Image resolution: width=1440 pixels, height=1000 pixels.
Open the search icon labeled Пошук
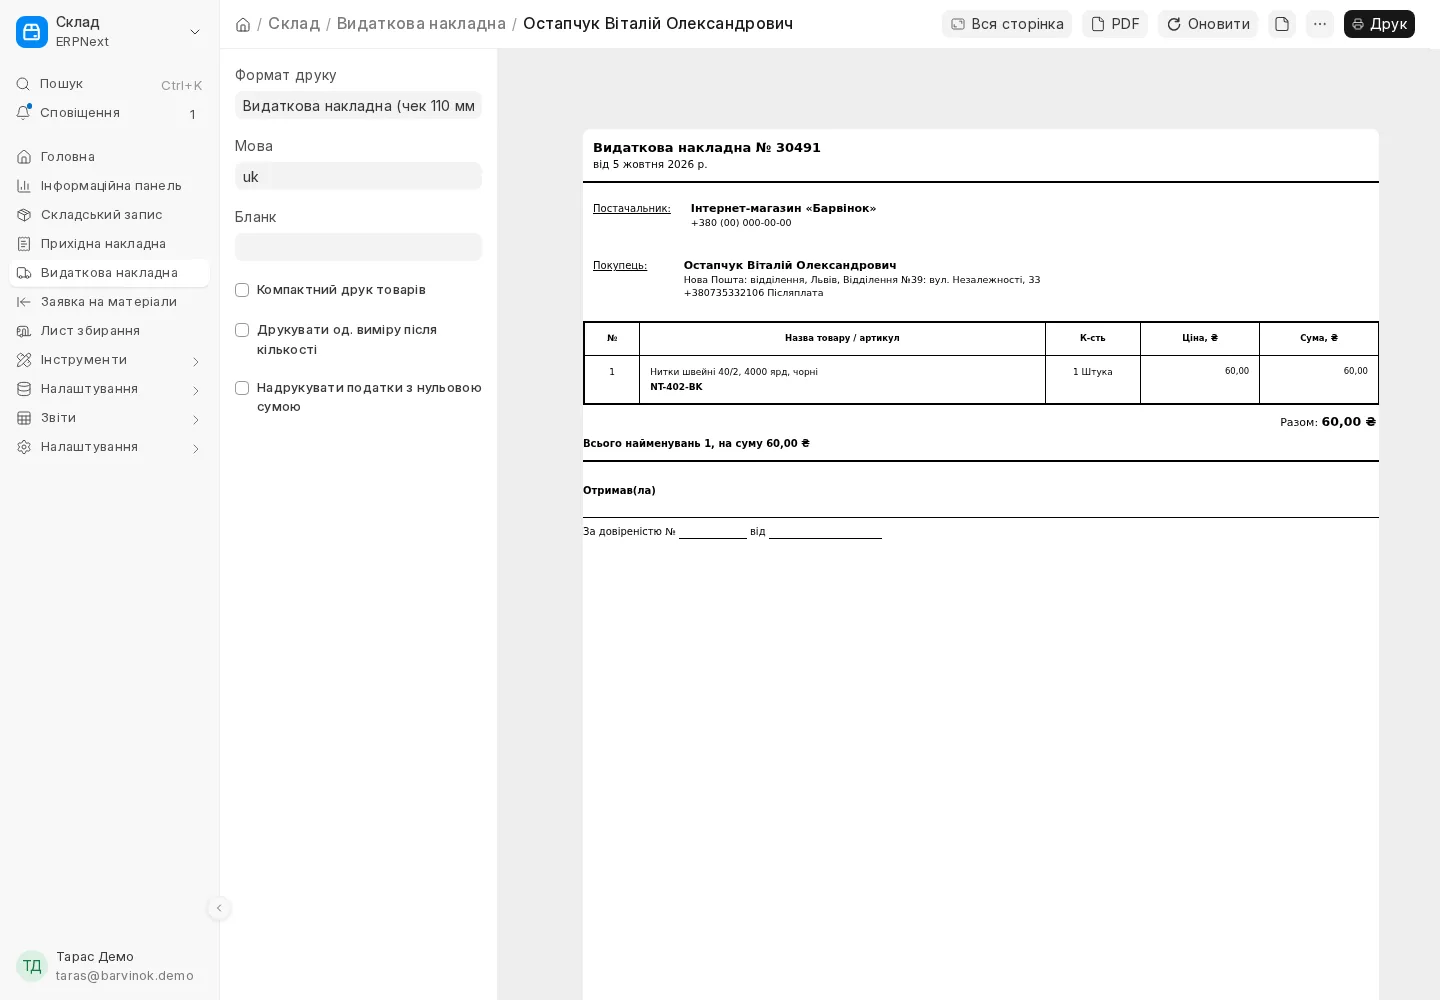(23, 84)
